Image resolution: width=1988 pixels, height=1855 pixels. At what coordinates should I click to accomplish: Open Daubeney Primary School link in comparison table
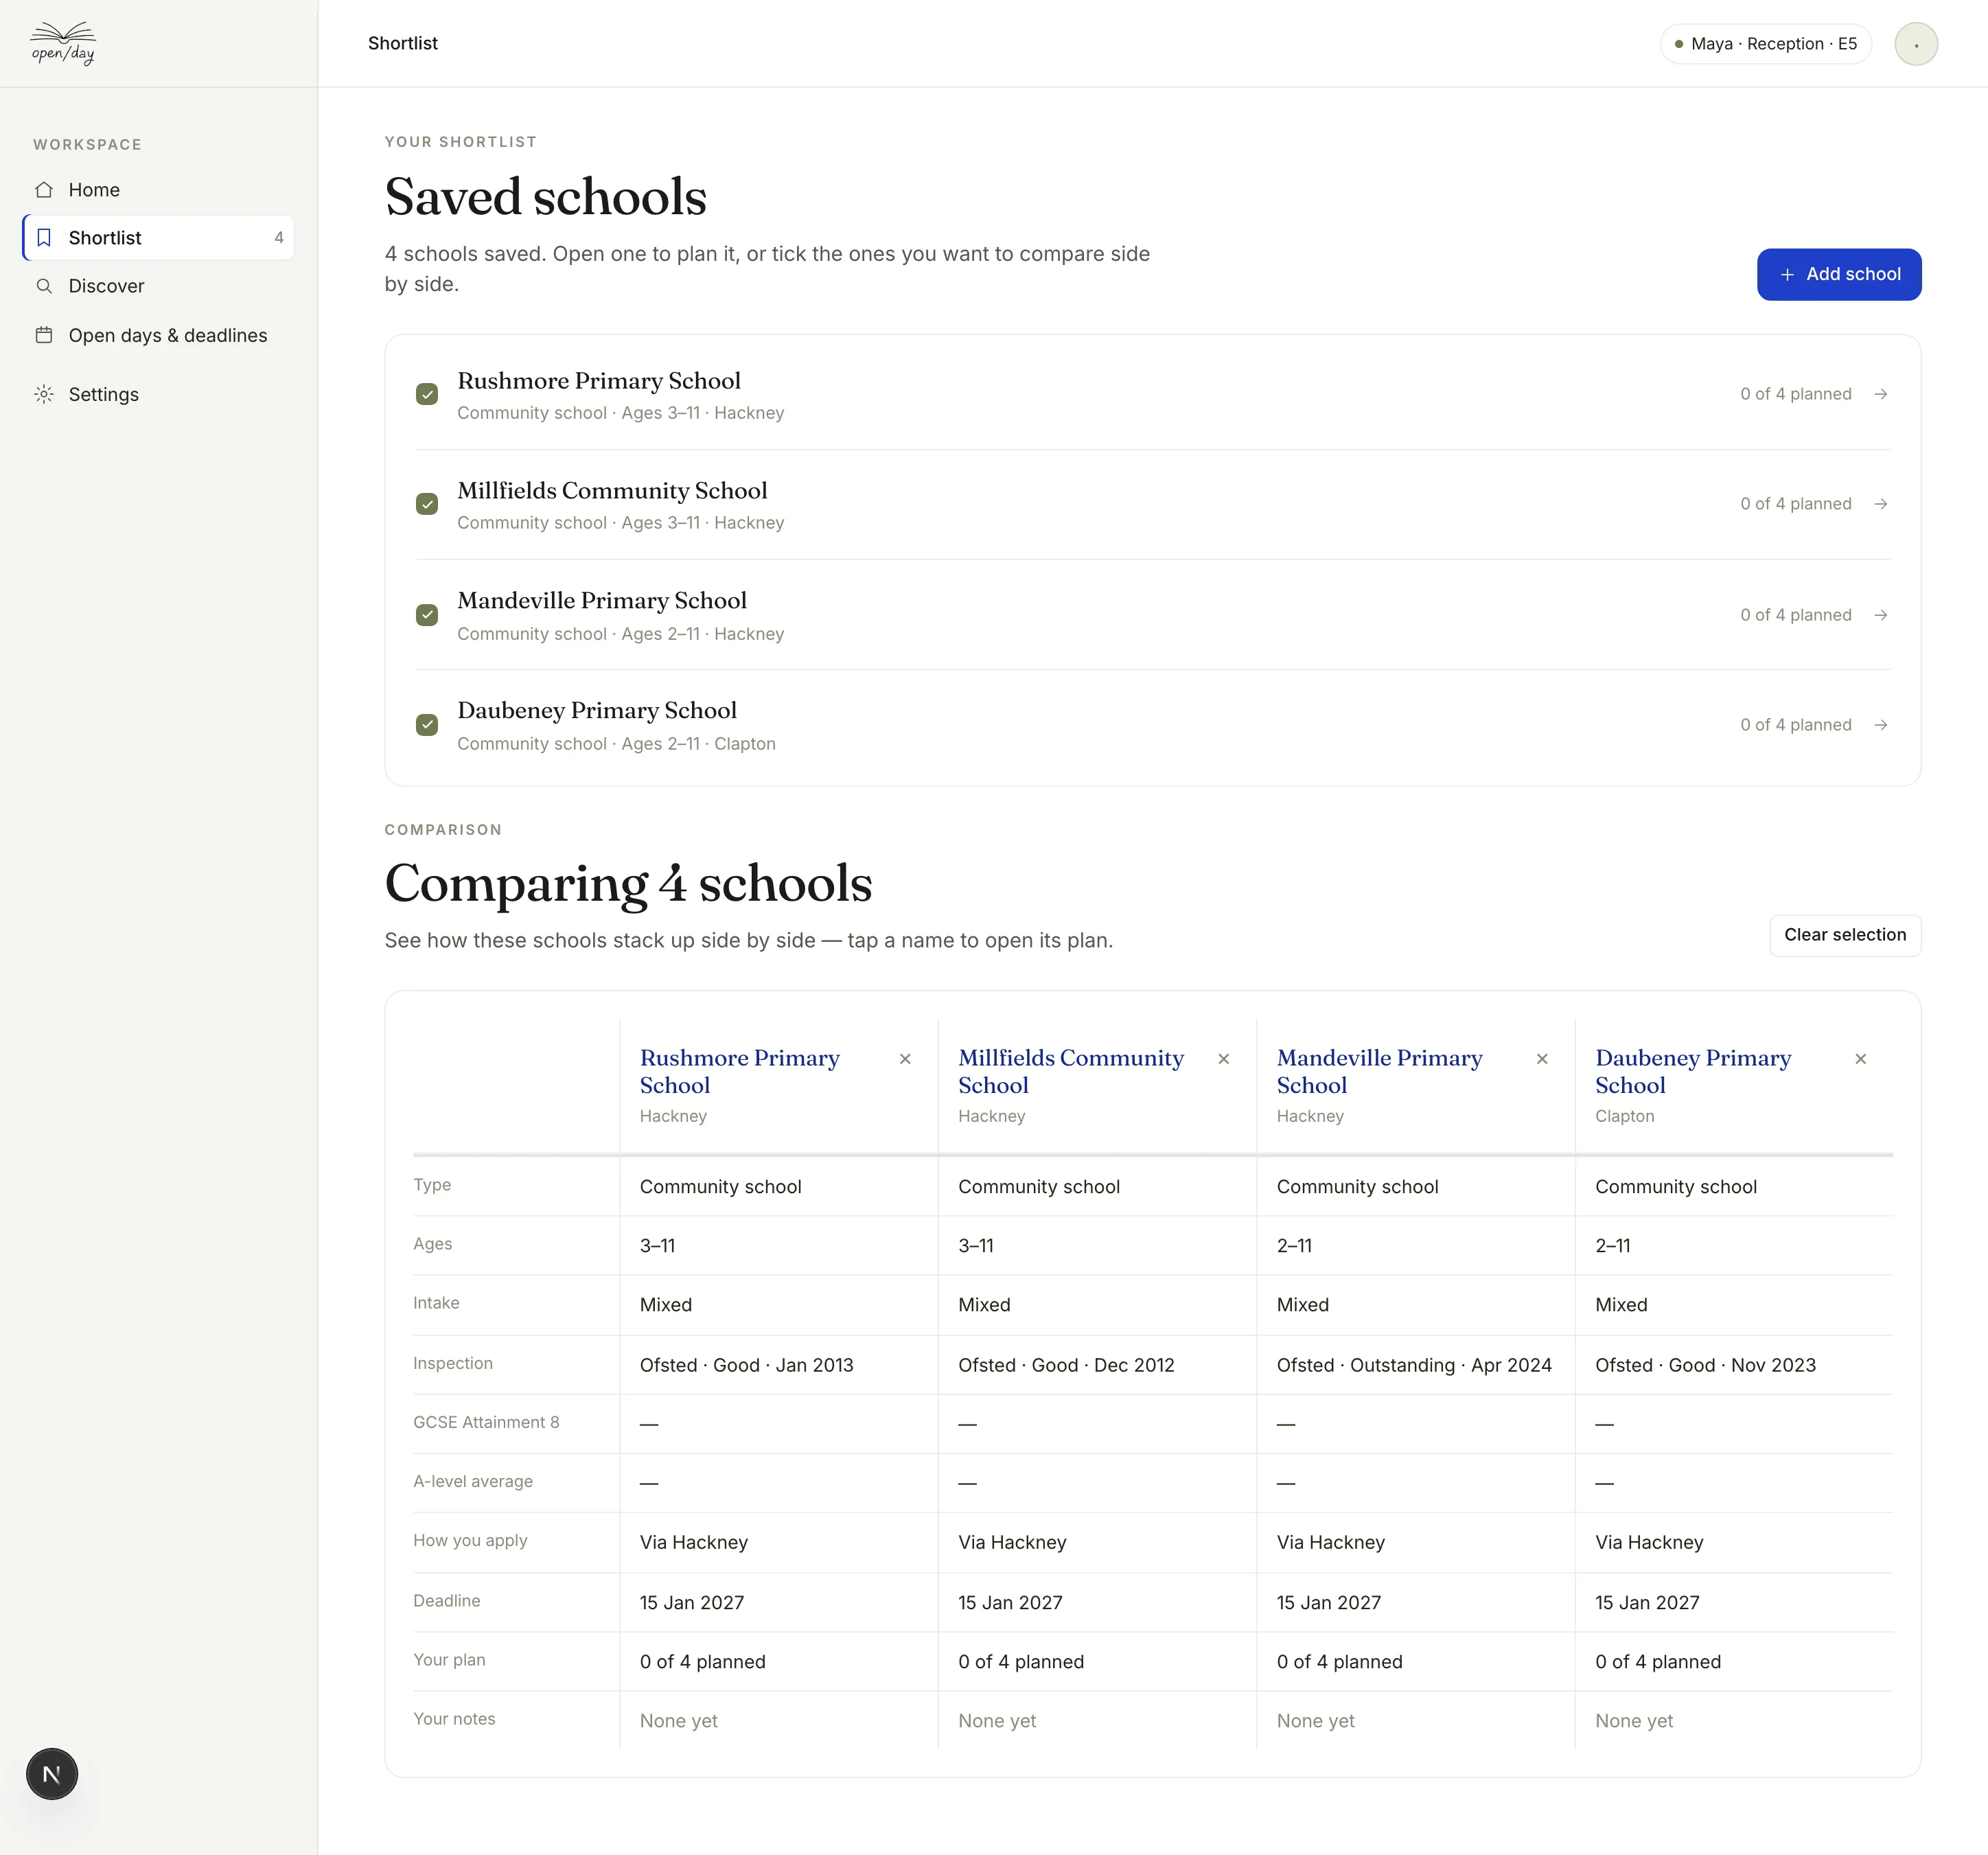1693,1071
